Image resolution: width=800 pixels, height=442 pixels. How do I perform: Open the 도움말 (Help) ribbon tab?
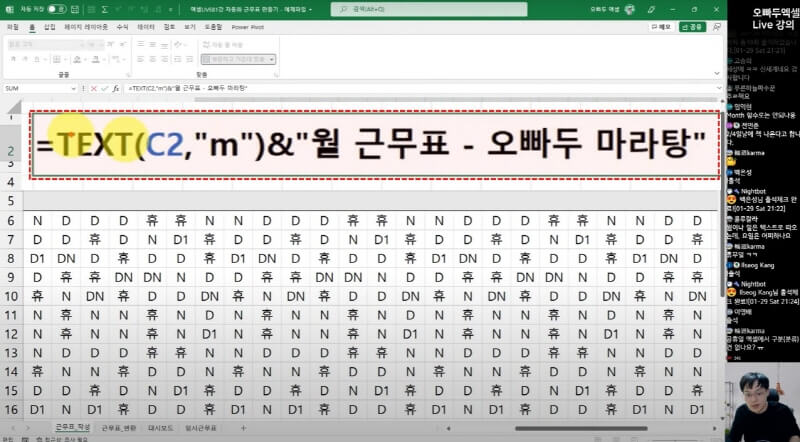[213, 27]
